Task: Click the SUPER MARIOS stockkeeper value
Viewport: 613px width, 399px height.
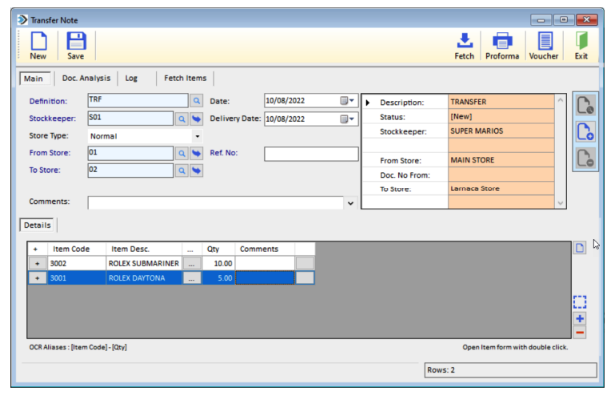Action: 501,131
